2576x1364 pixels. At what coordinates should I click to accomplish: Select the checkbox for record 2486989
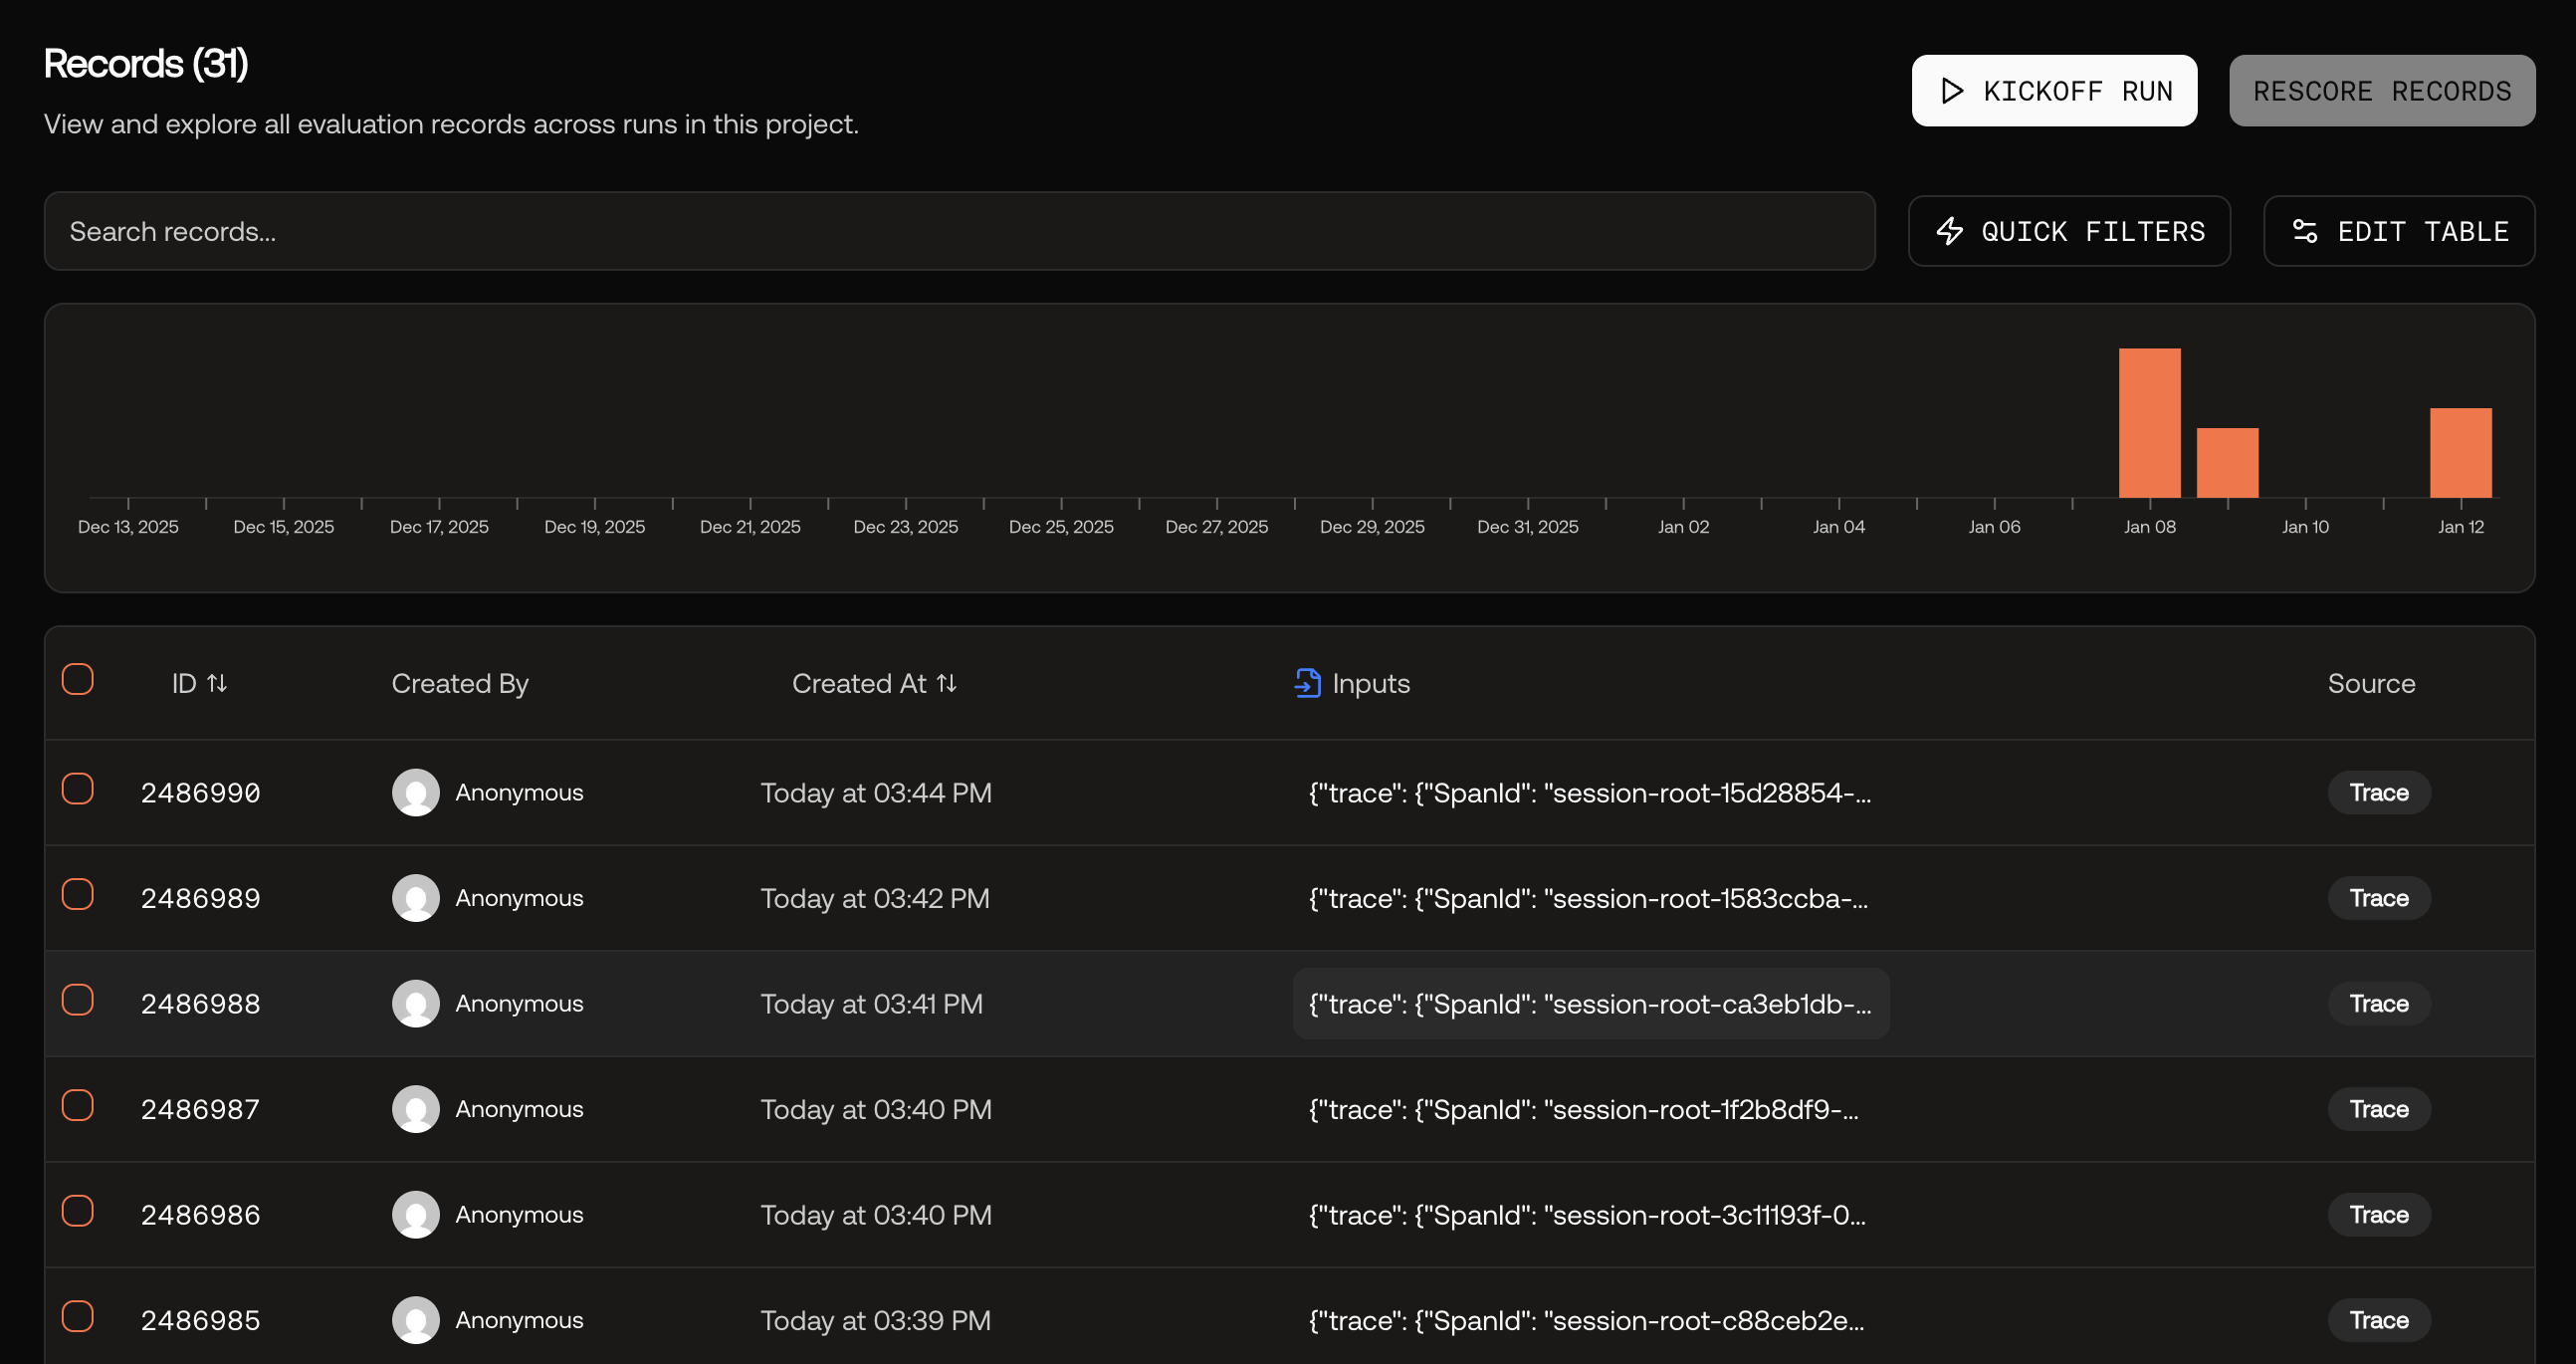78,894
